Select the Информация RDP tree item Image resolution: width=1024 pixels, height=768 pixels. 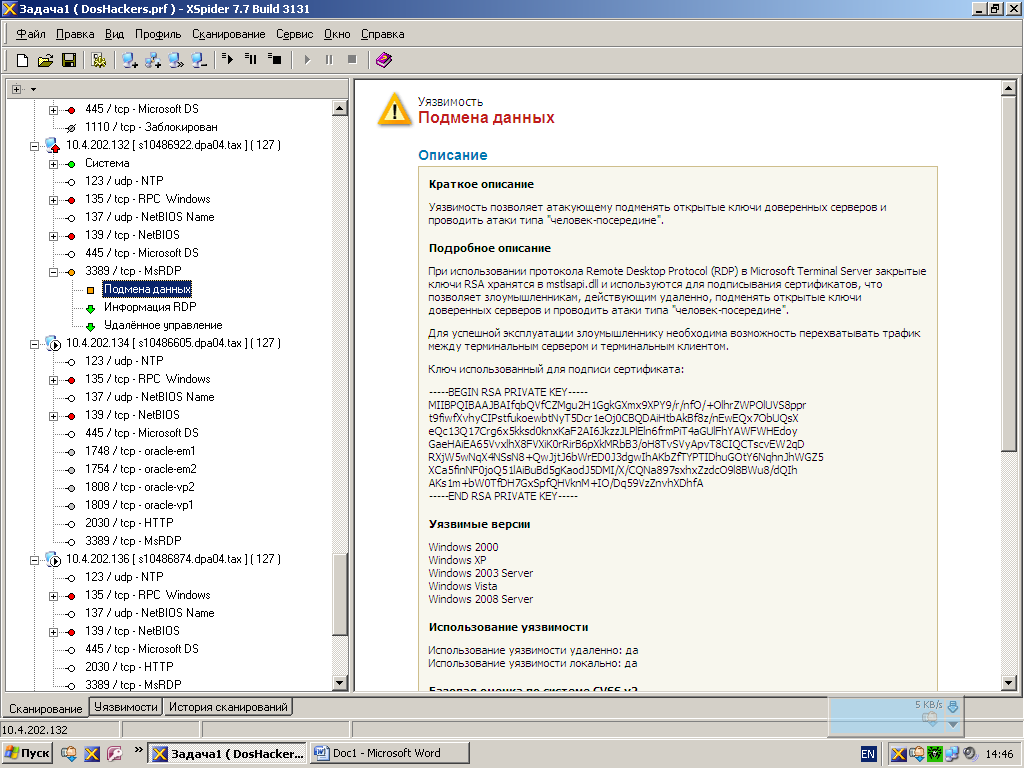149,307
